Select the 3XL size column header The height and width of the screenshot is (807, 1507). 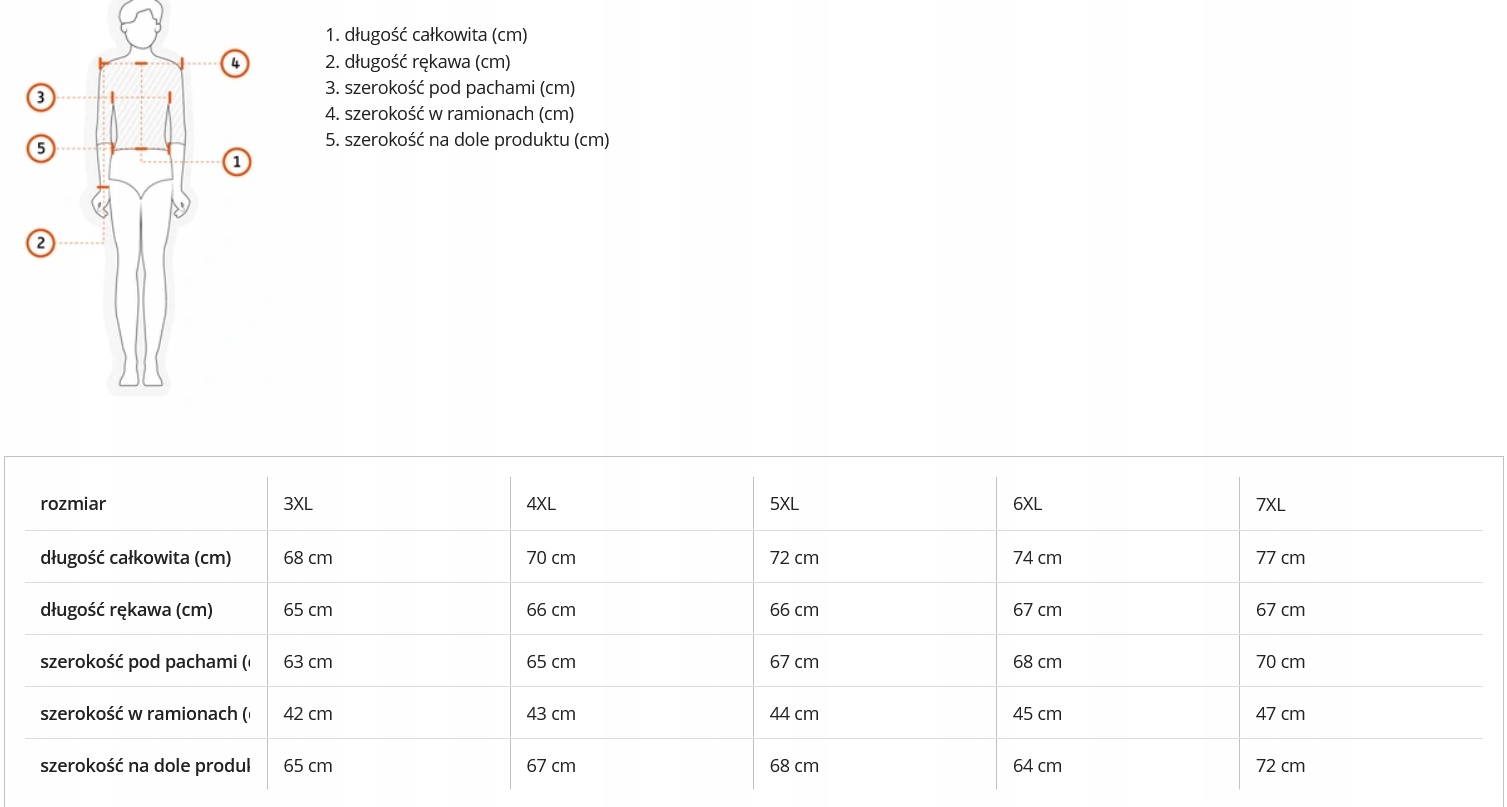[298, 504]
